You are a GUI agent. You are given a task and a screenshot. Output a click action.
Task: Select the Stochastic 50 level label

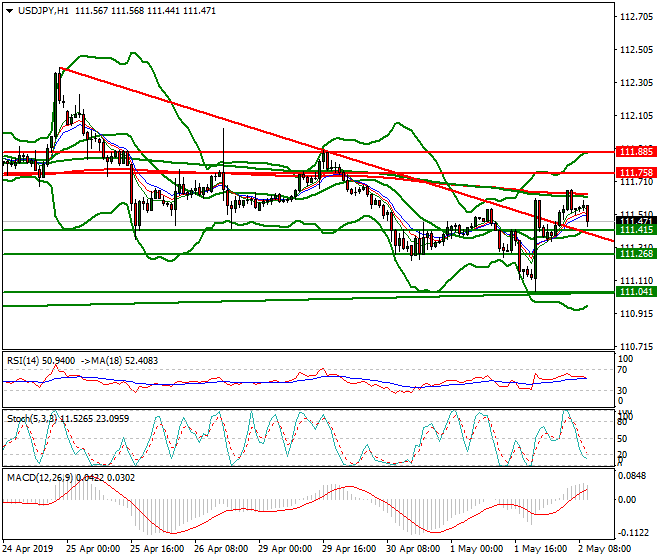[x=622, y=439]
